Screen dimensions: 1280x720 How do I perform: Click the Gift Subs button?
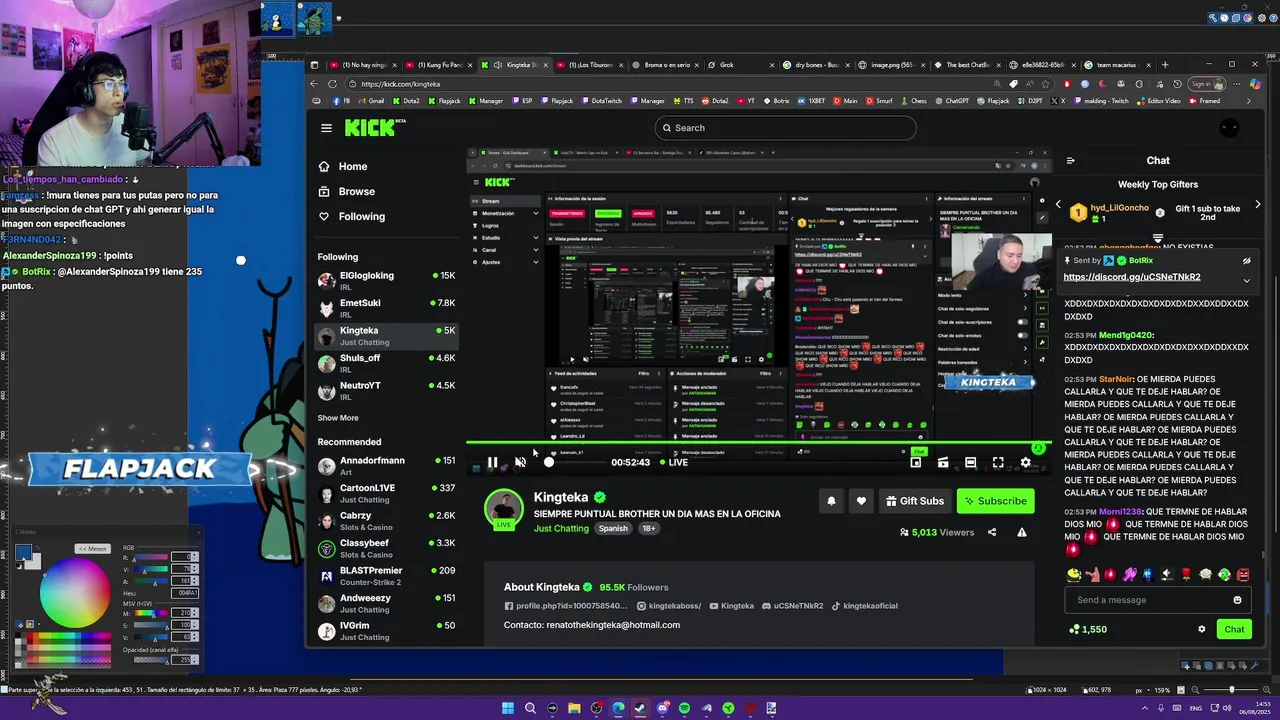pos(913,501)
